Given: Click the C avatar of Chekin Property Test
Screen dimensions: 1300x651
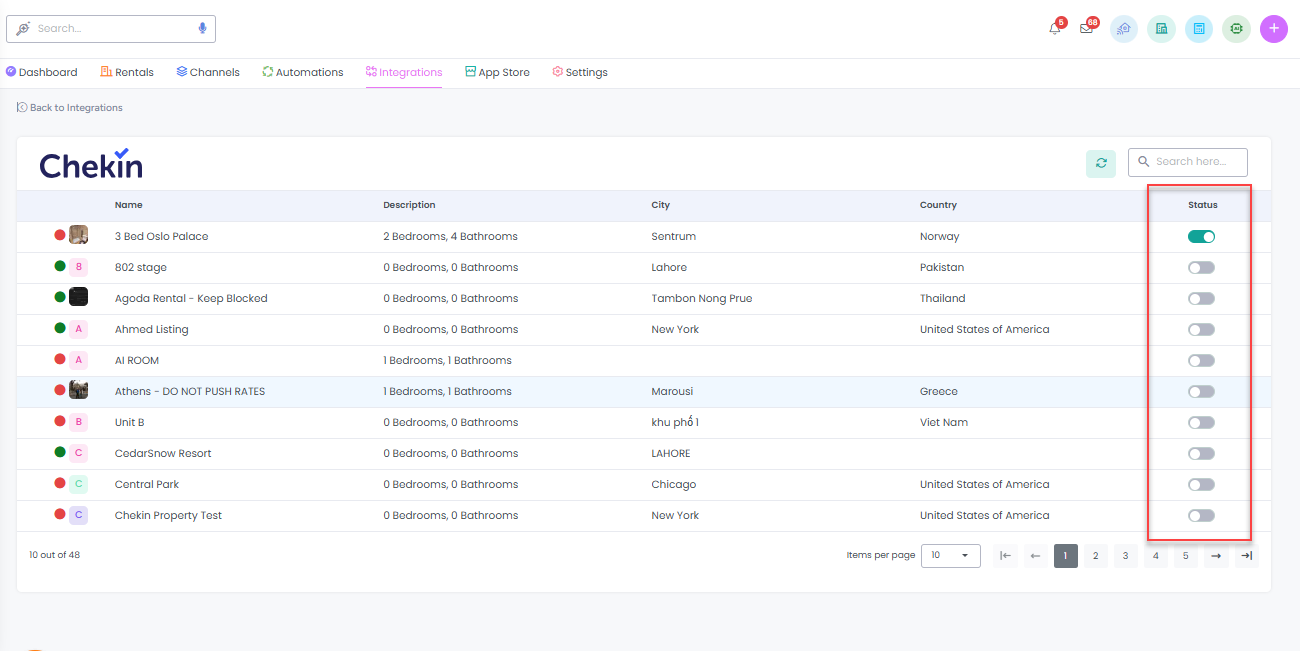Looking at the screenshot, I should pyautogui.click(x=78, y=515).
